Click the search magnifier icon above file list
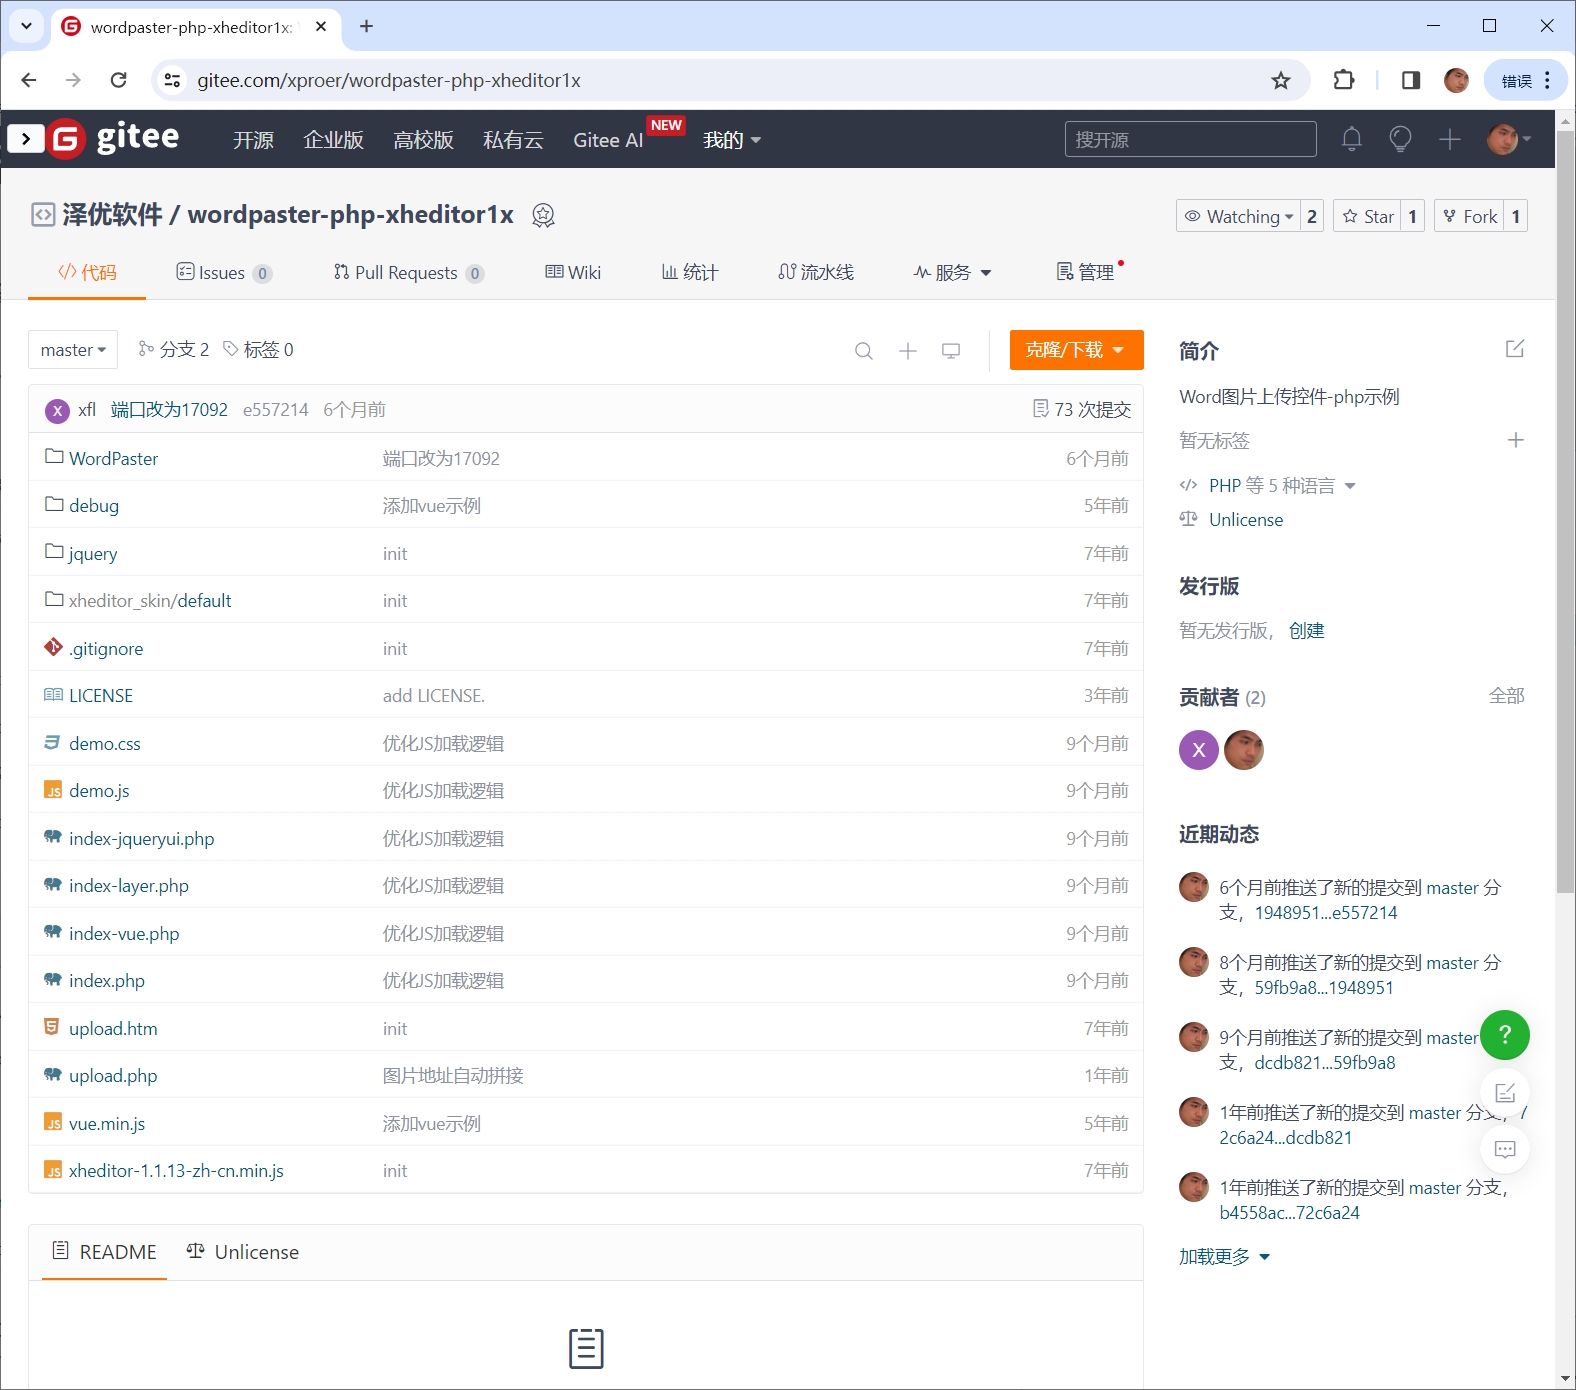1576x1390 pixels. (x=864, y=351)
